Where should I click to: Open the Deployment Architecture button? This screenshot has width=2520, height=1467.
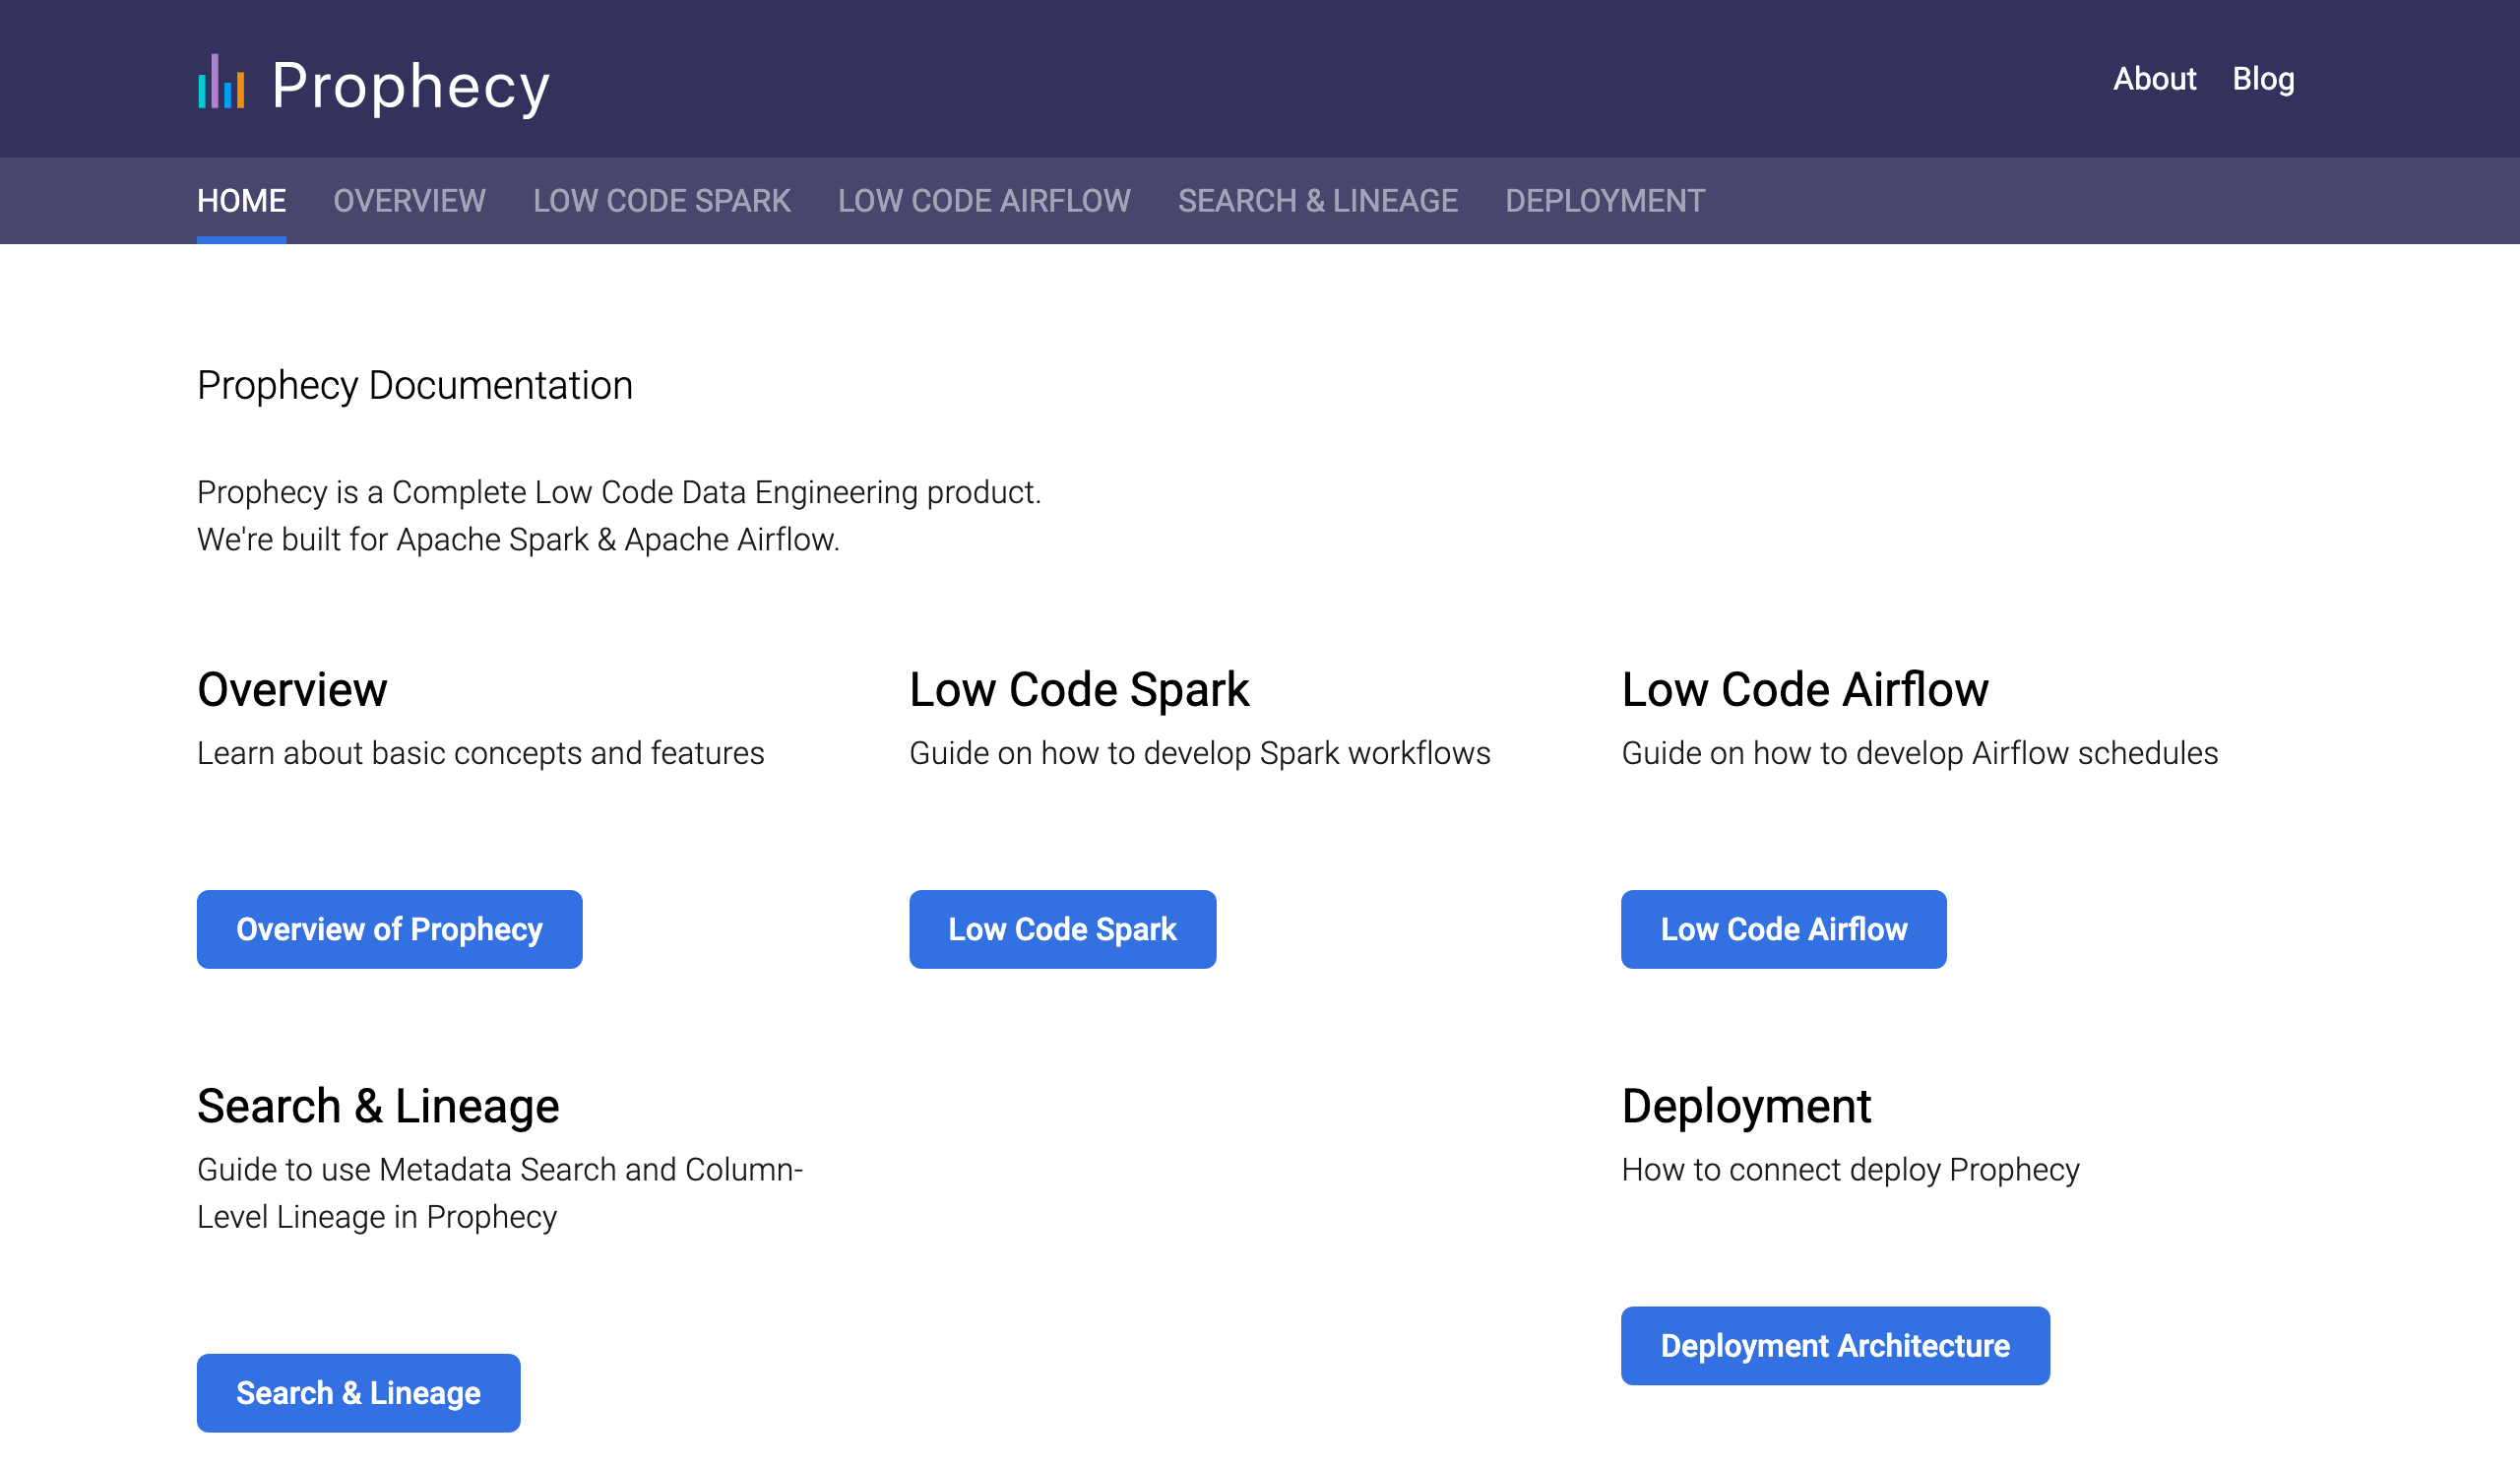tap(1835, 1346)
